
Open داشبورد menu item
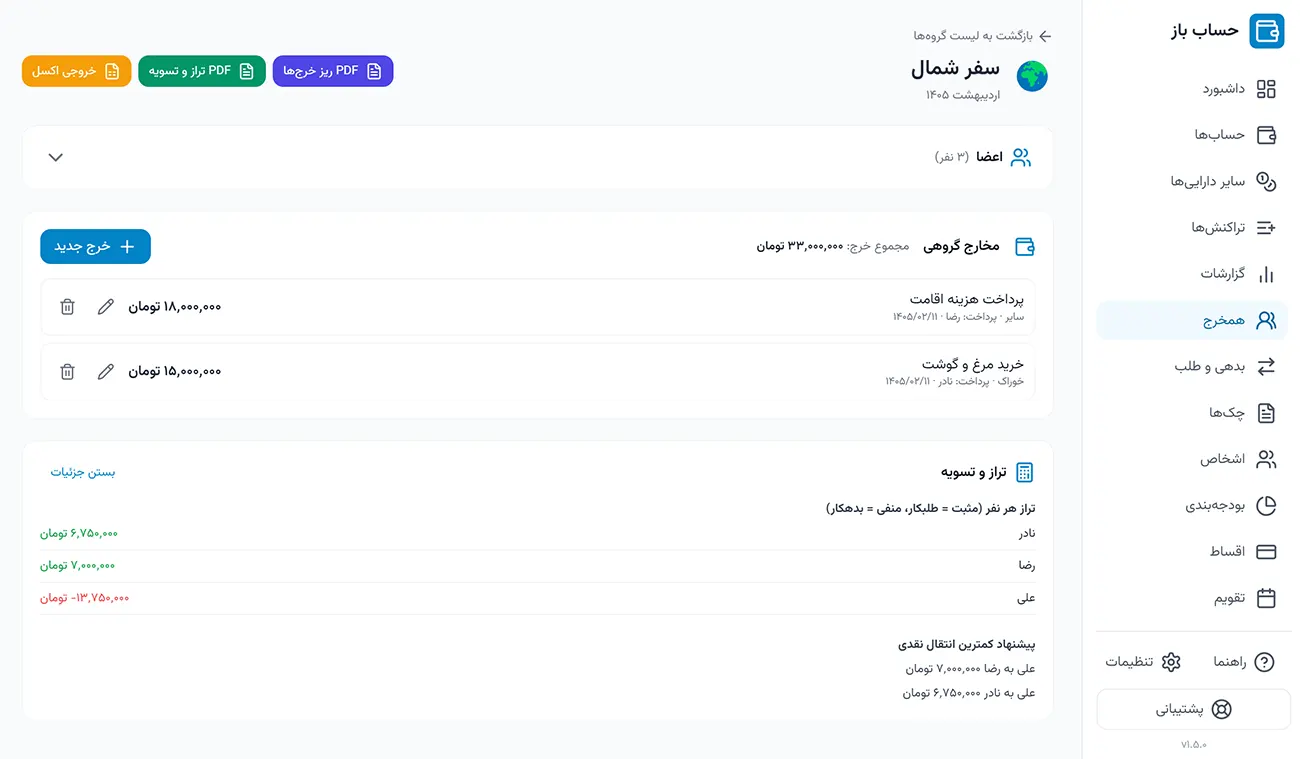point(1192,89)
